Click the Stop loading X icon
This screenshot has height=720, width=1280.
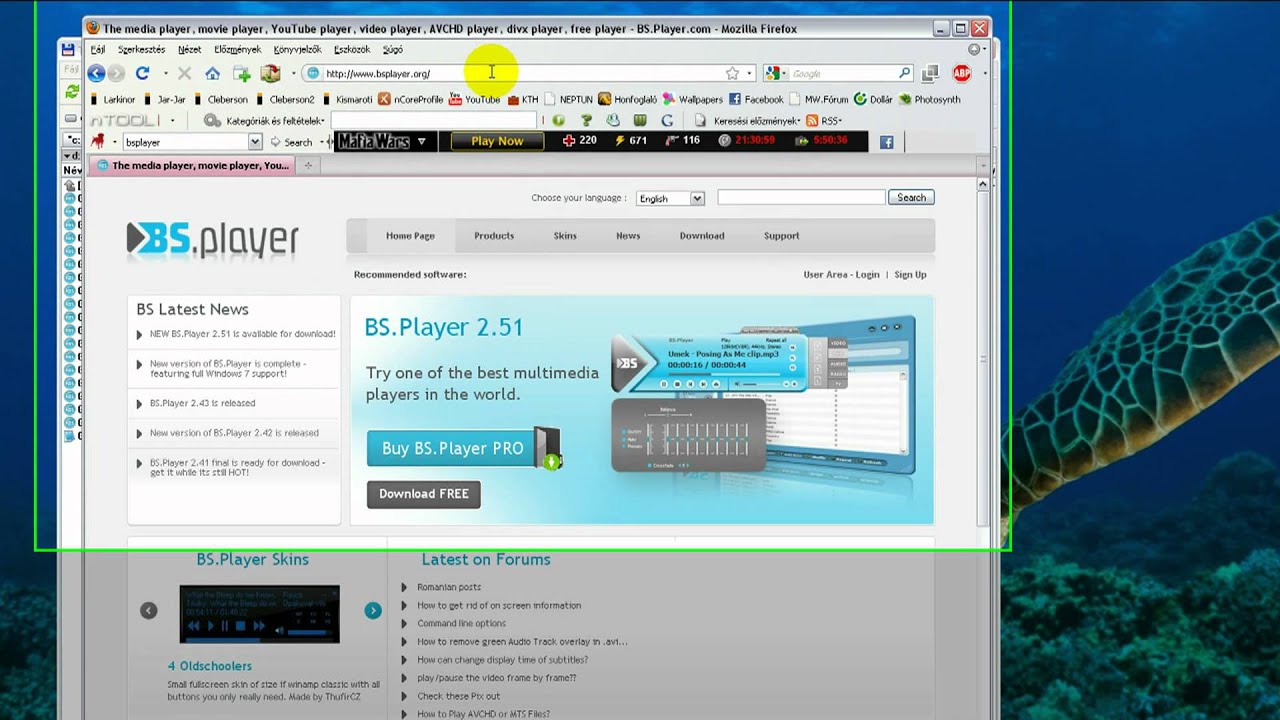pyautogui.click(x=184, y=73)
